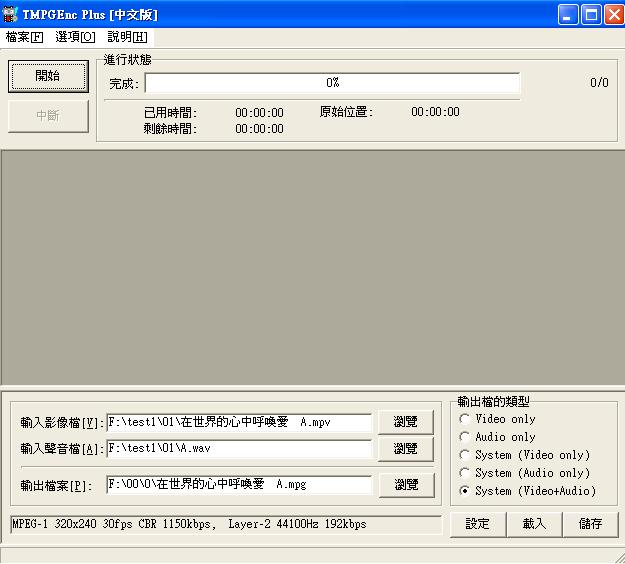Image resolution: width=625 pixels, height=564 pixels.
Task: Choose System (Audio only) radio option
Action: pyautogui.click(x=465, y=473)
